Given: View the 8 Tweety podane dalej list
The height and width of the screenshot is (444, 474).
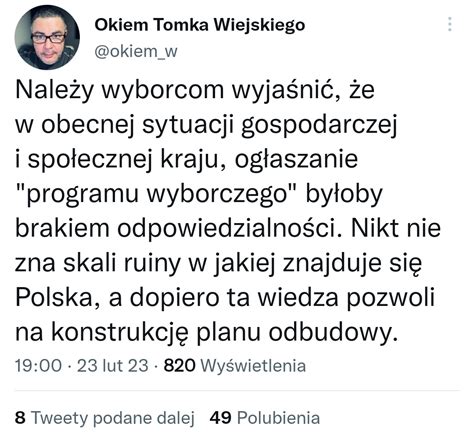Looking at the screenshot, I should click(105, 418).
